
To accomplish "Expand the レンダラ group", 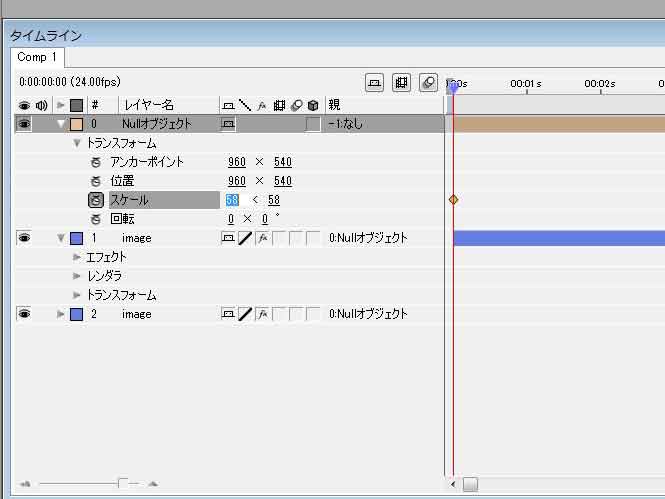I will (x=77, y=276).
